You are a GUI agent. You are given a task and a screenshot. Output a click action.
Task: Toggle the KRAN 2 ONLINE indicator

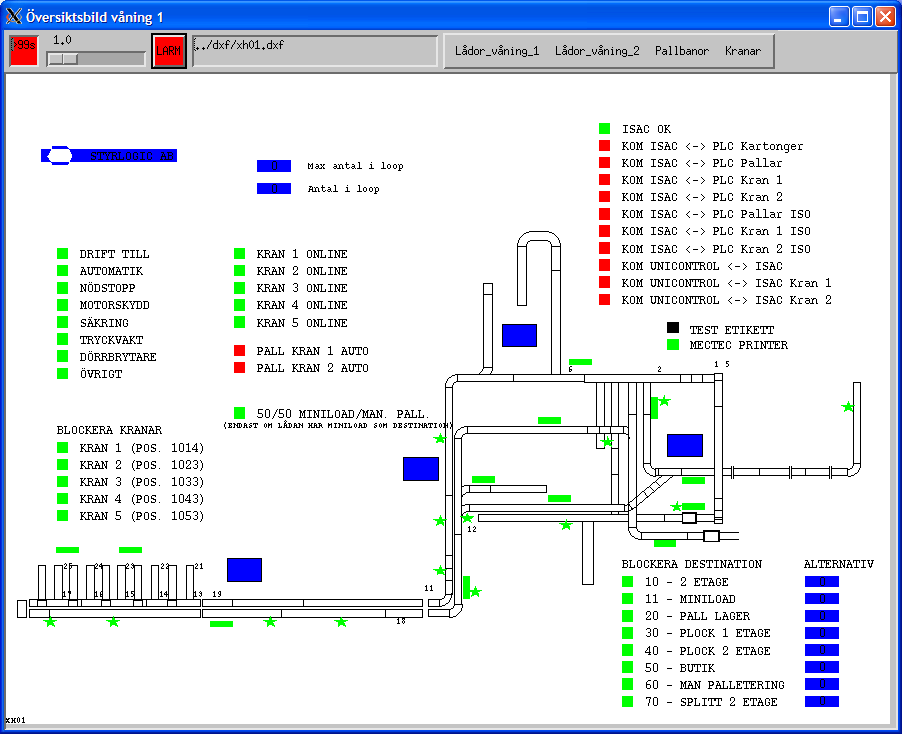(239, 270)
